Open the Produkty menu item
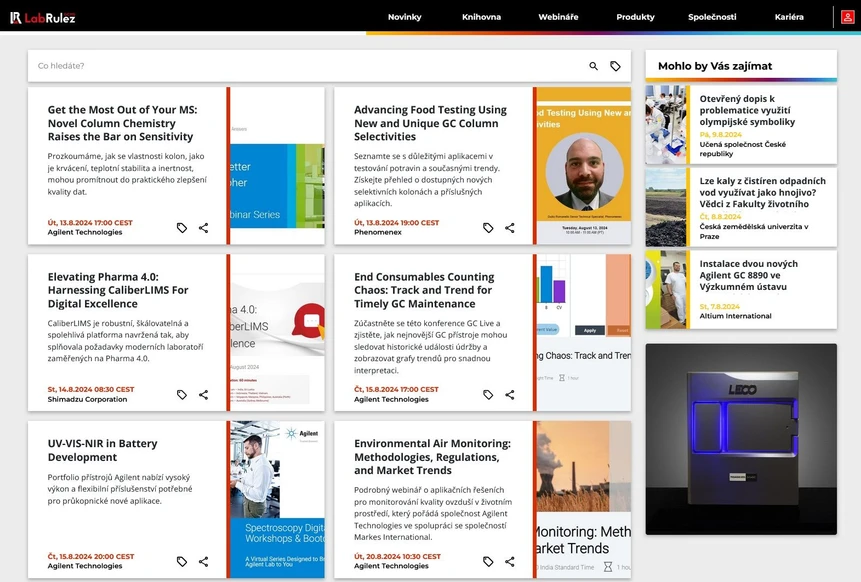This screenshot has width=861, height=582. pyautogui.click(x=635, y=17)
